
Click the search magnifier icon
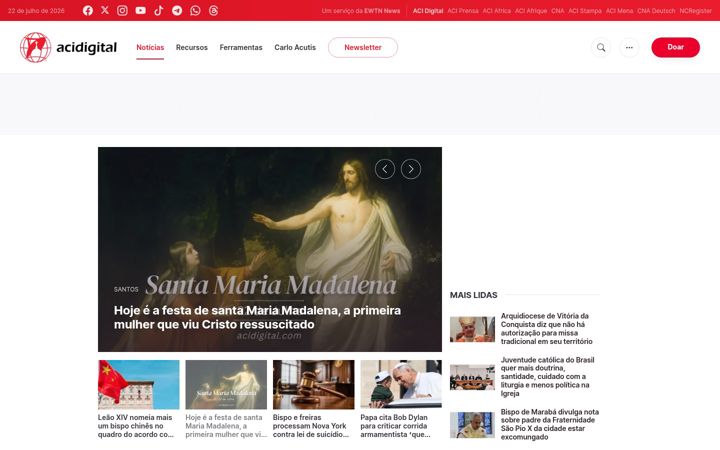[601, 47]
